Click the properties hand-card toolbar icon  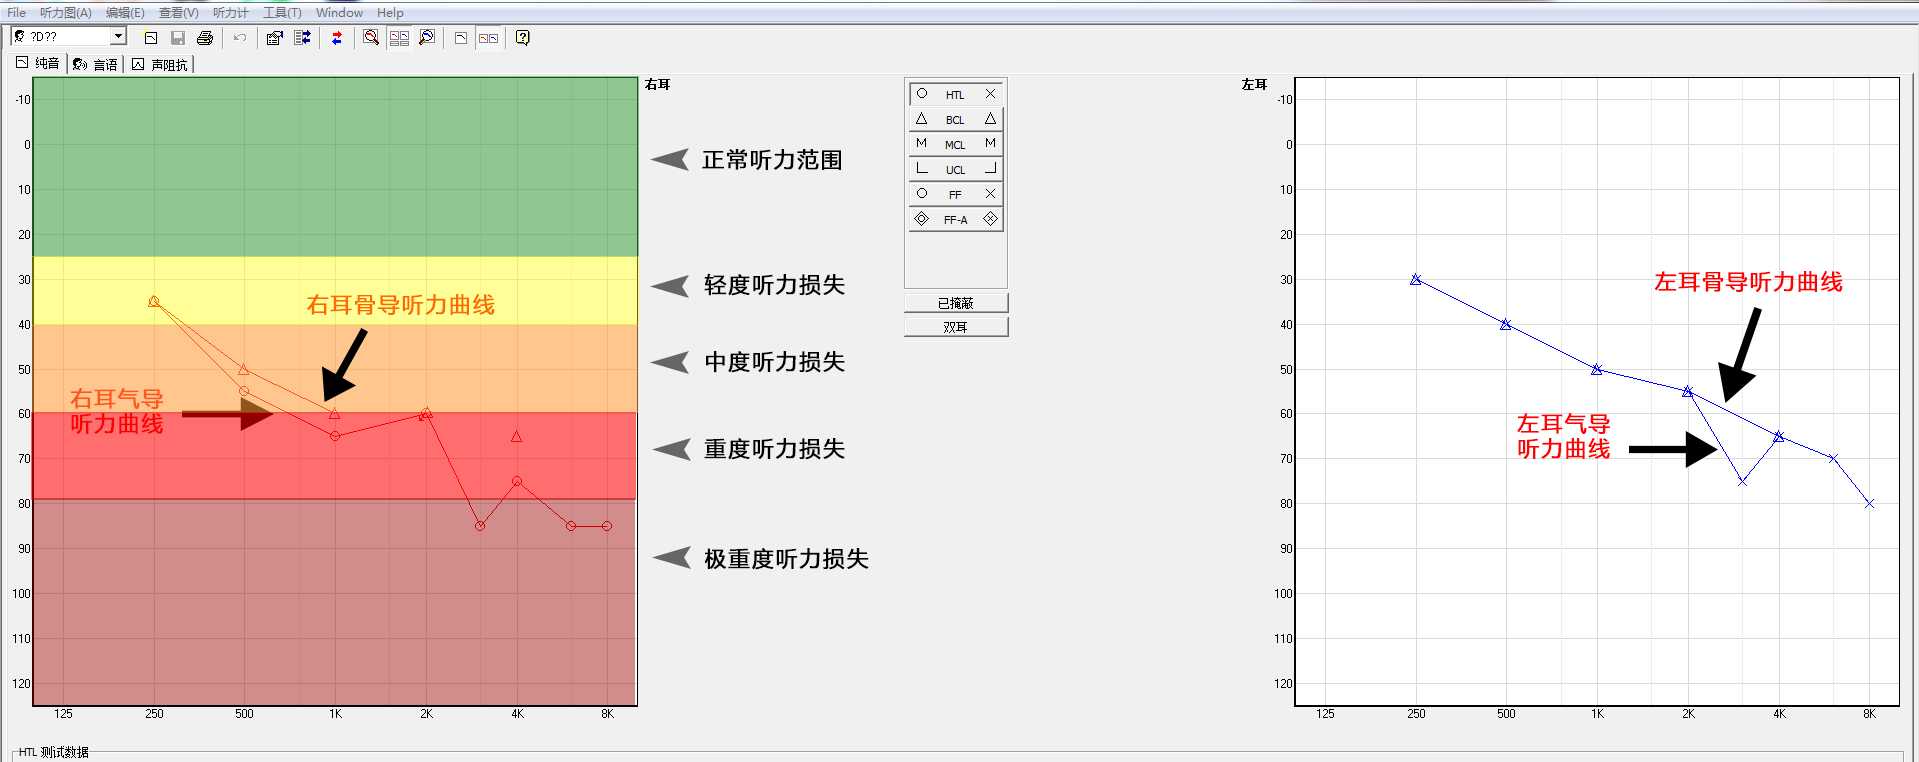pyautogui.click(x=275, y=38)
